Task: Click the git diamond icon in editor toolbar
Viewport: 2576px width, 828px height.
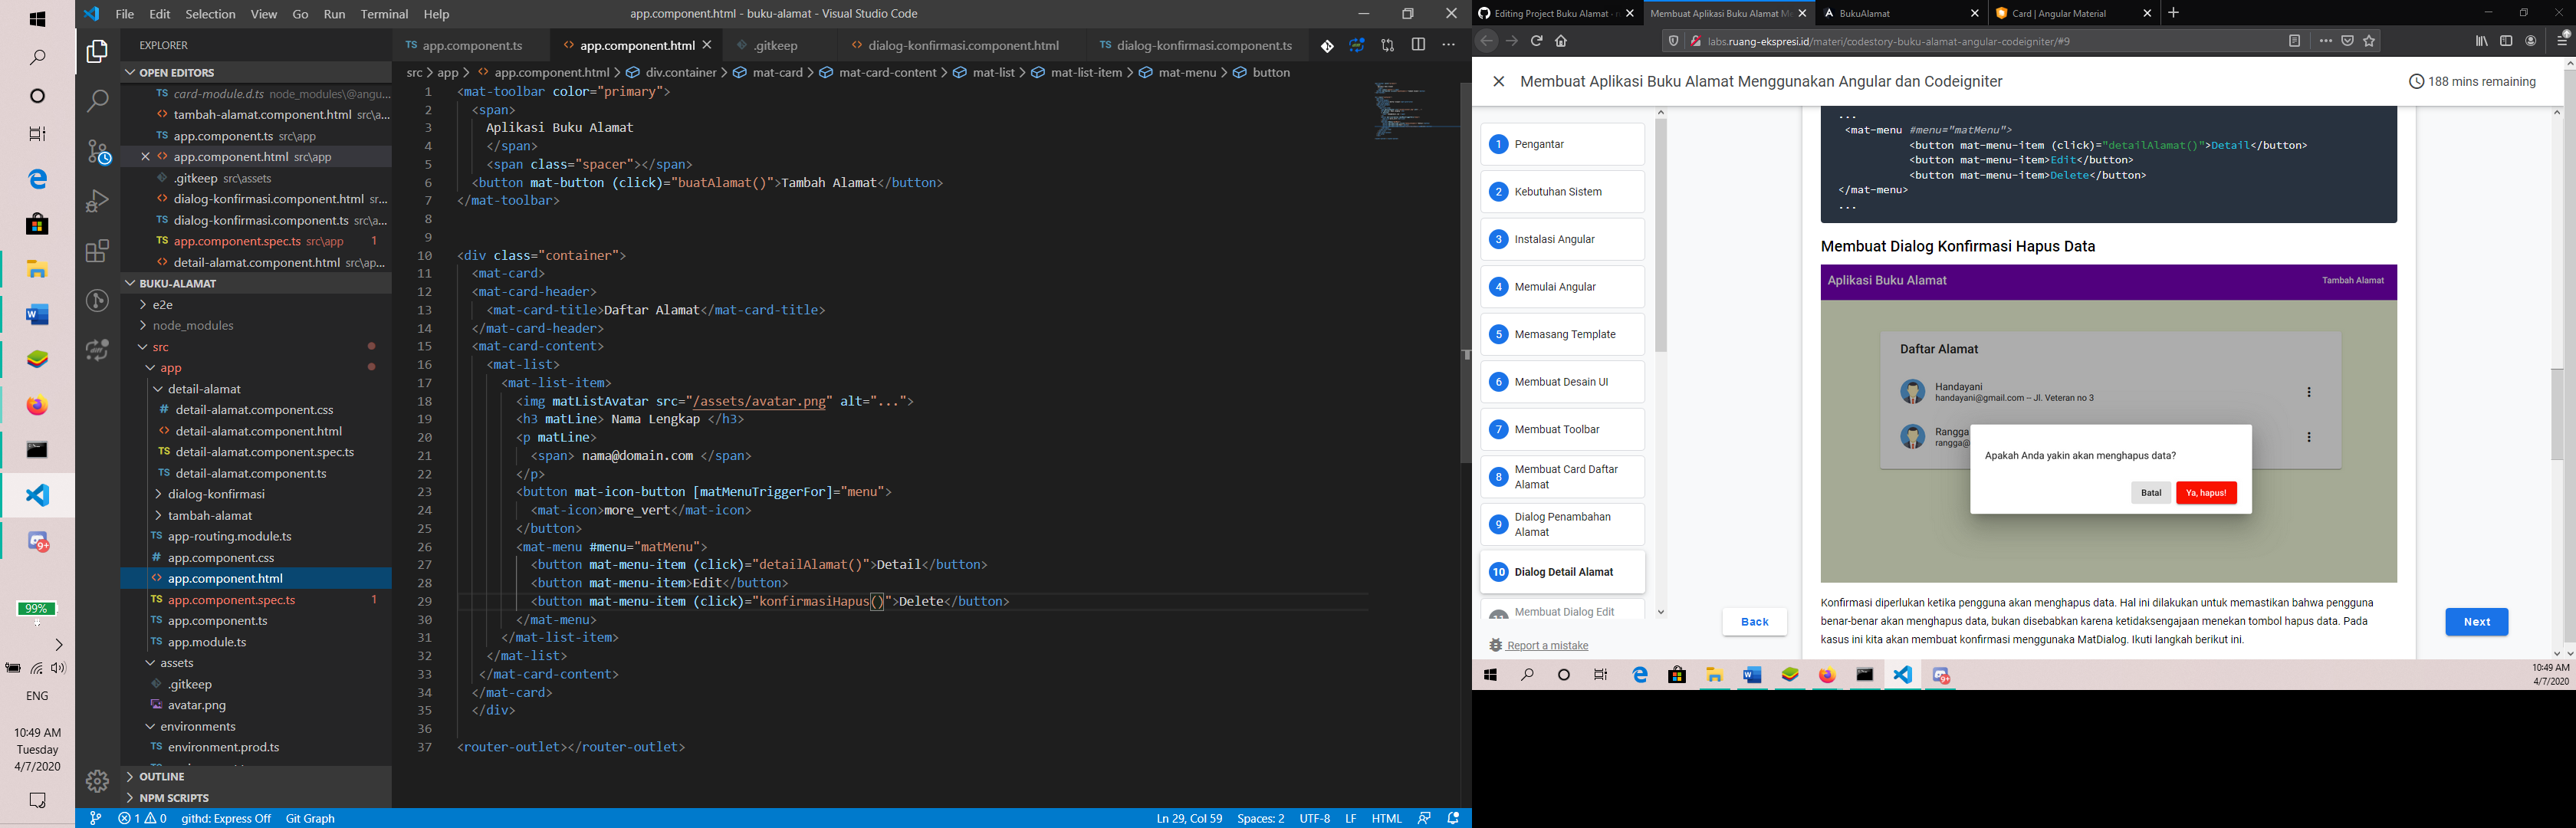Action: tap(1327, 45)
